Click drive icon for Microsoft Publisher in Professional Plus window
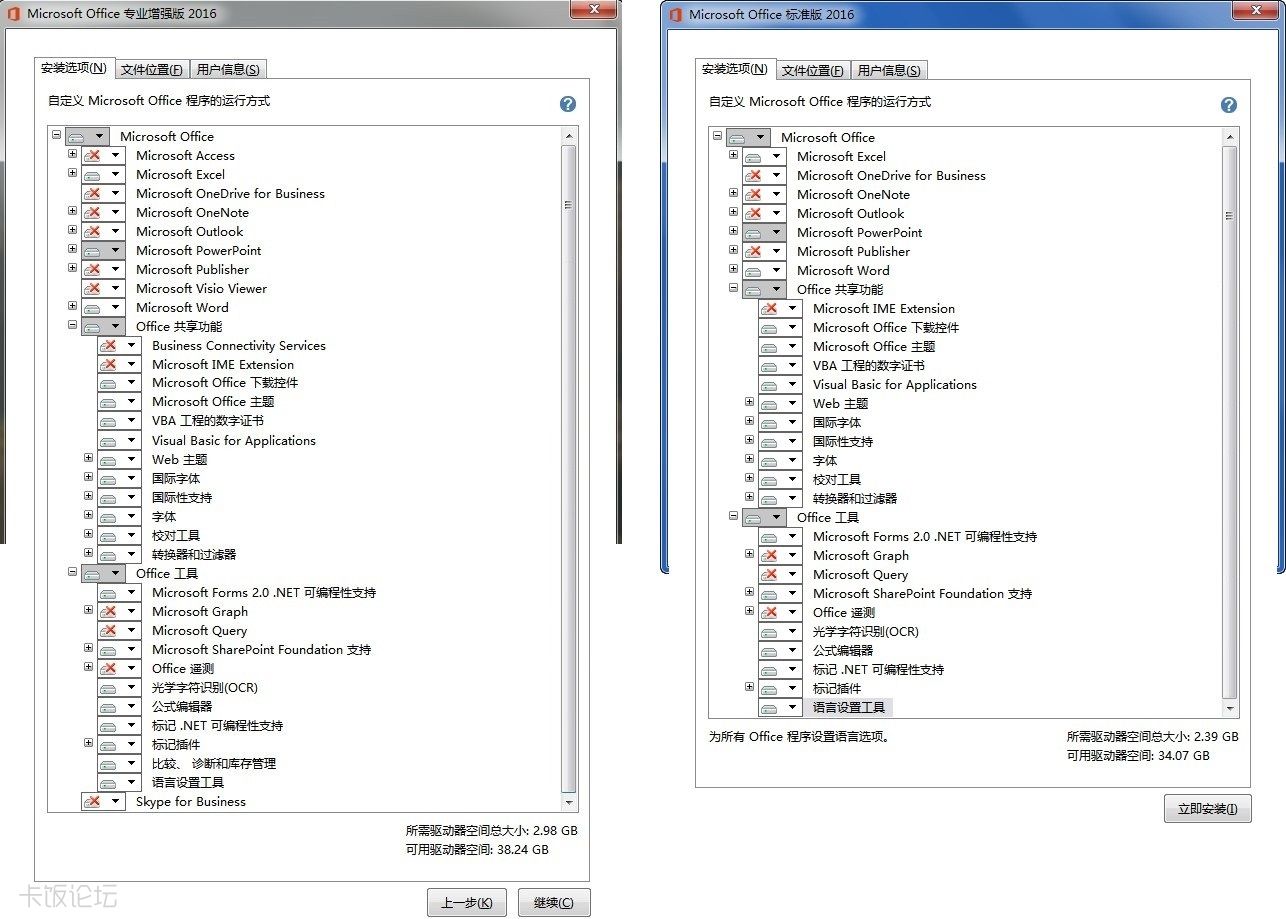Image resolution: width=1286 pixels, height=919 pixels. [93, 269]
